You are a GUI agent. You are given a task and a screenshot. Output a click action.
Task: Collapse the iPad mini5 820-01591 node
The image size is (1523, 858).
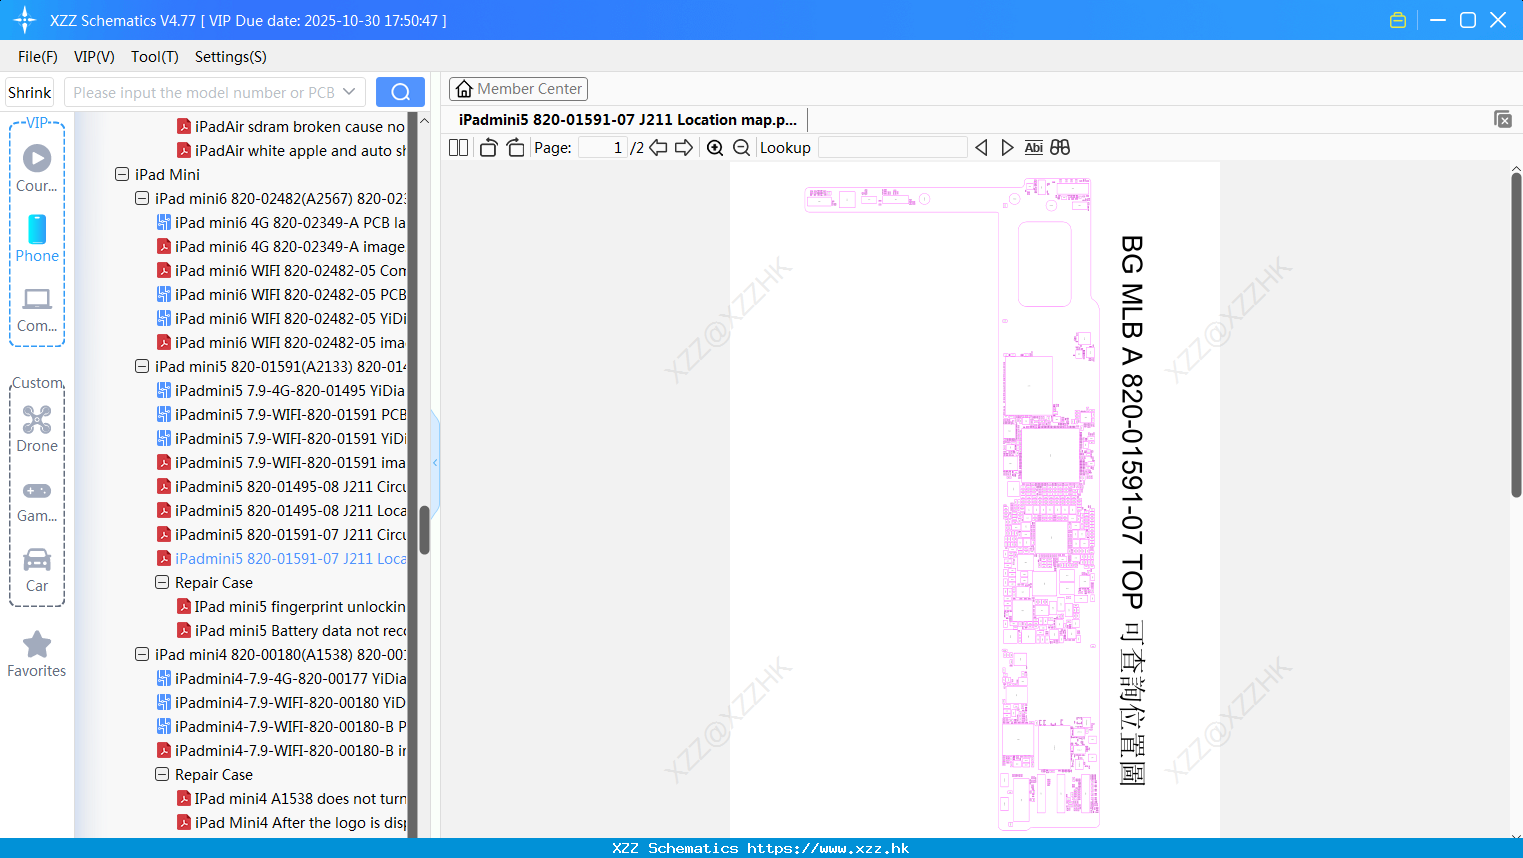click(x=142, y=366)
